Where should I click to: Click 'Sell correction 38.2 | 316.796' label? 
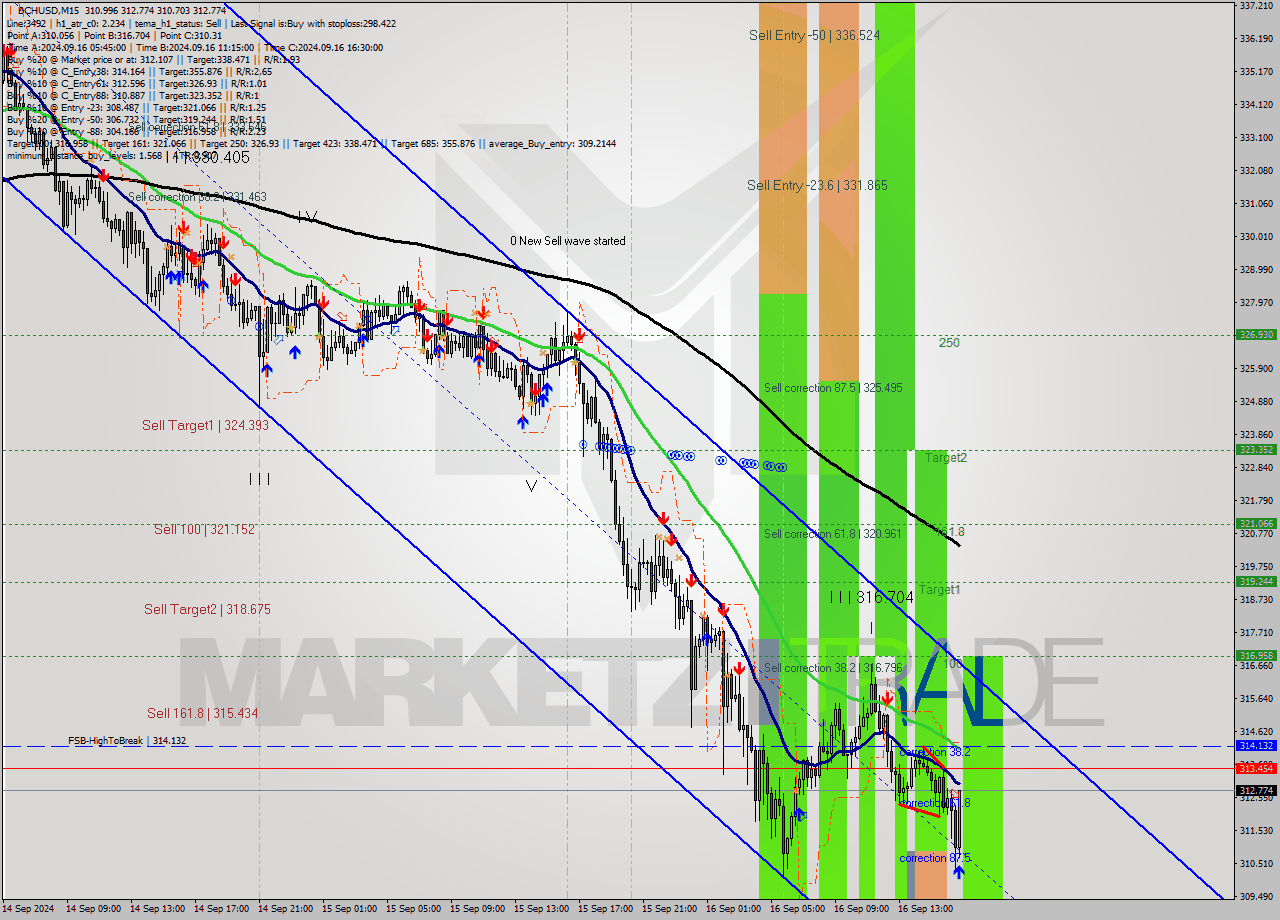tap(833, 668)
